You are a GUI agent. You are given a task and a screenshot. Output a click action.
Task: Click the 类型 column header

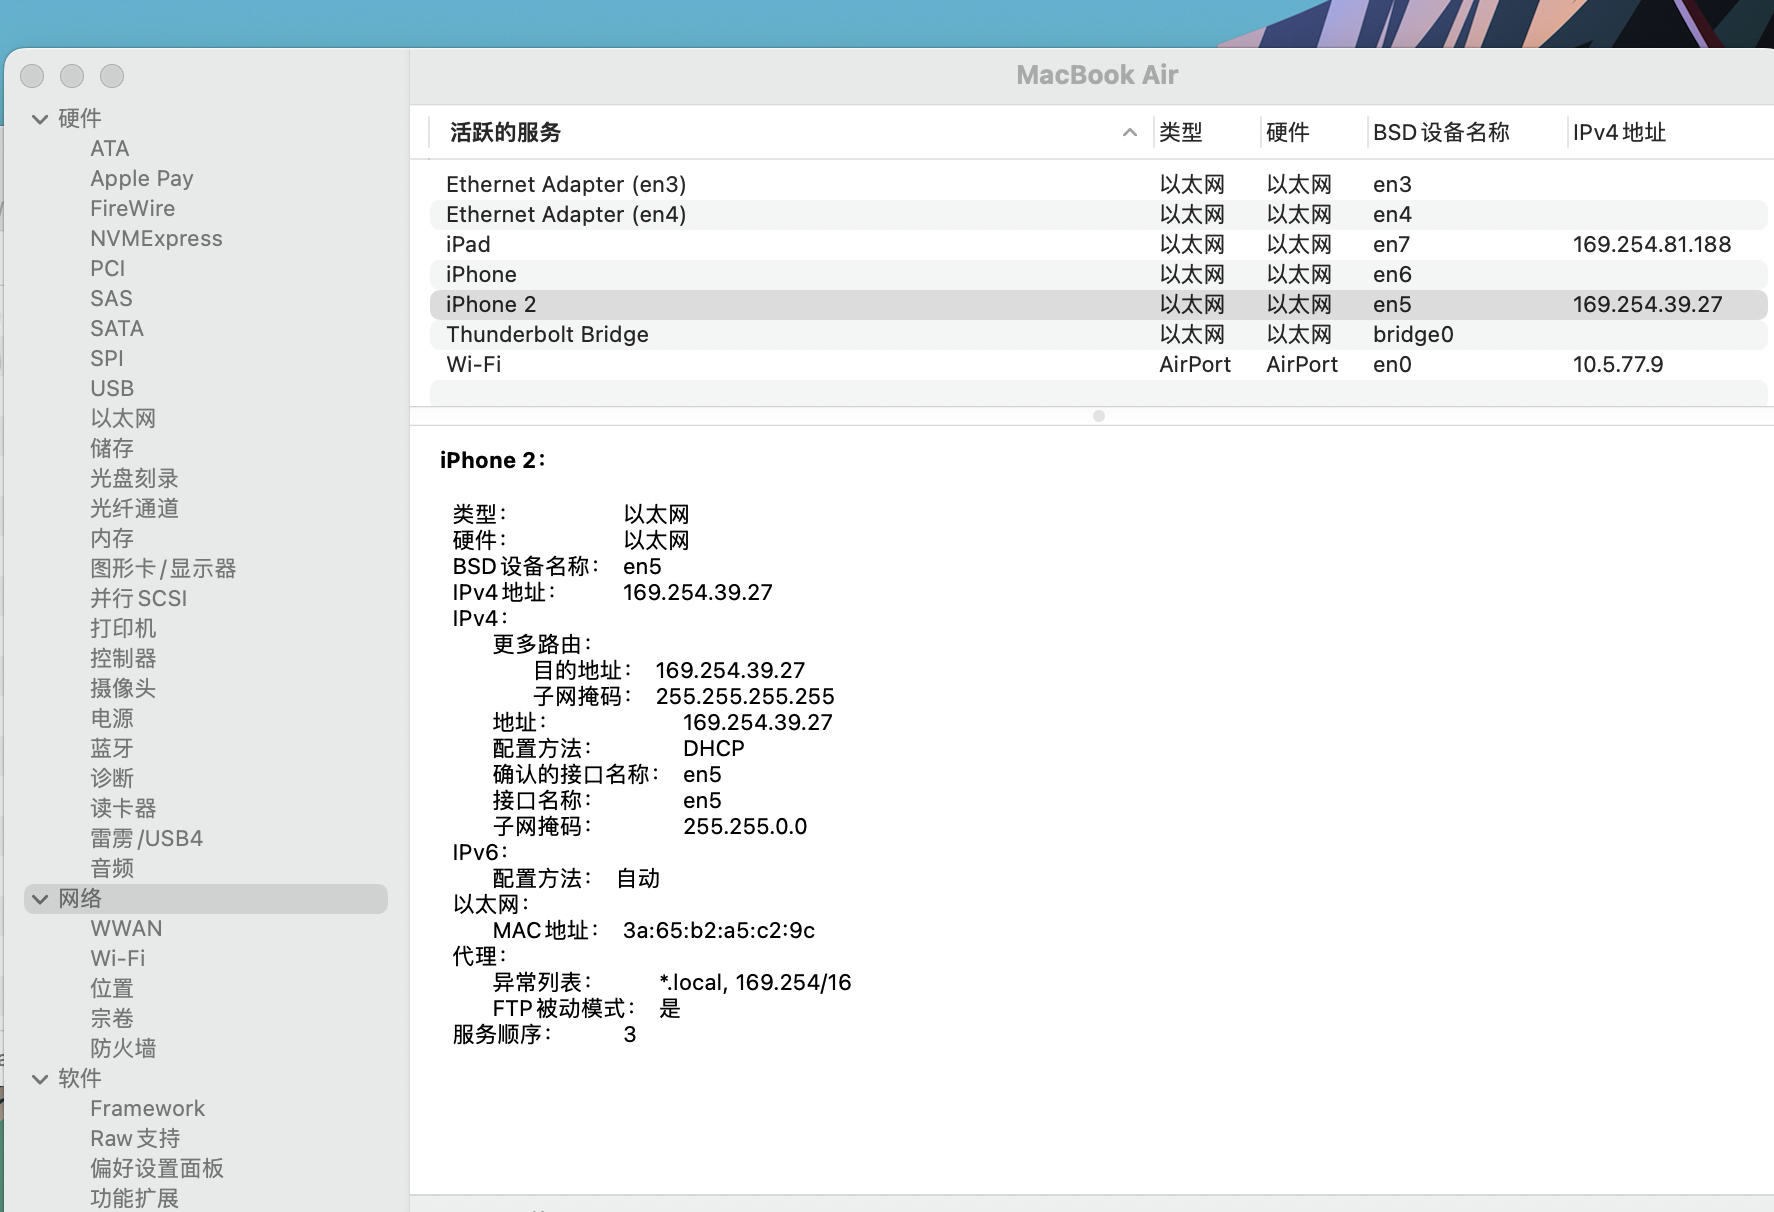1181,132
